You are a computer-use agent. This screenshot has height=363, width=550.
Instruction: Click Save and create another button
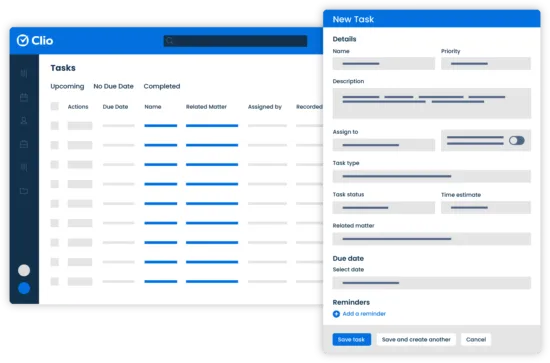416,340
